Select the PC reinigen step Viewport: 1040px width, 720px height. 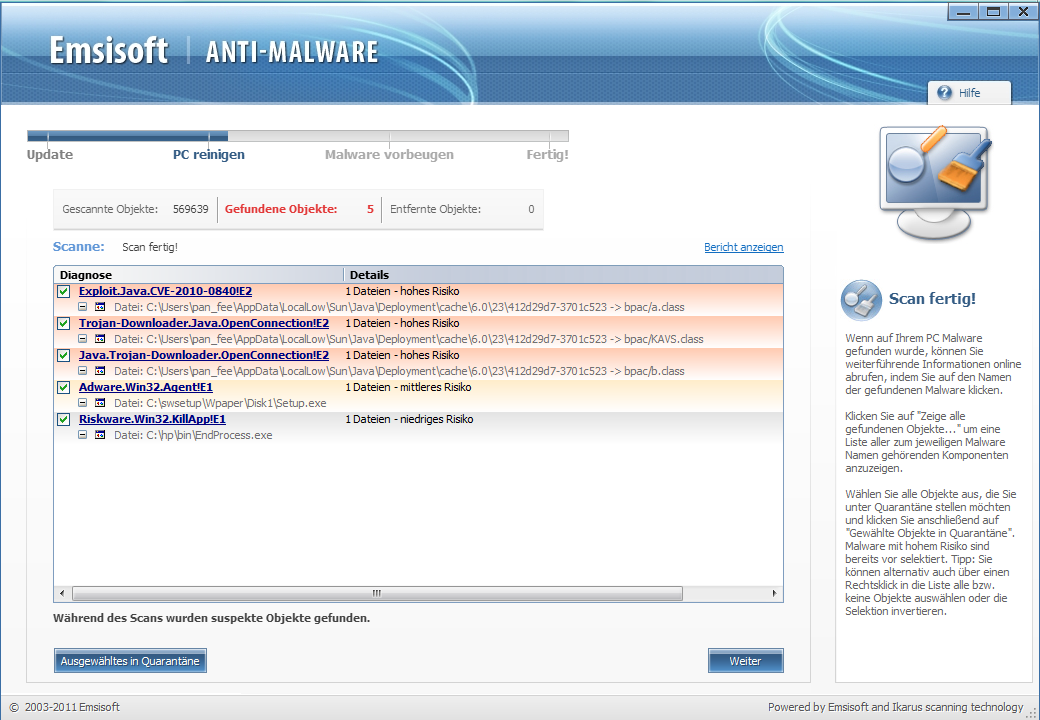209,154
